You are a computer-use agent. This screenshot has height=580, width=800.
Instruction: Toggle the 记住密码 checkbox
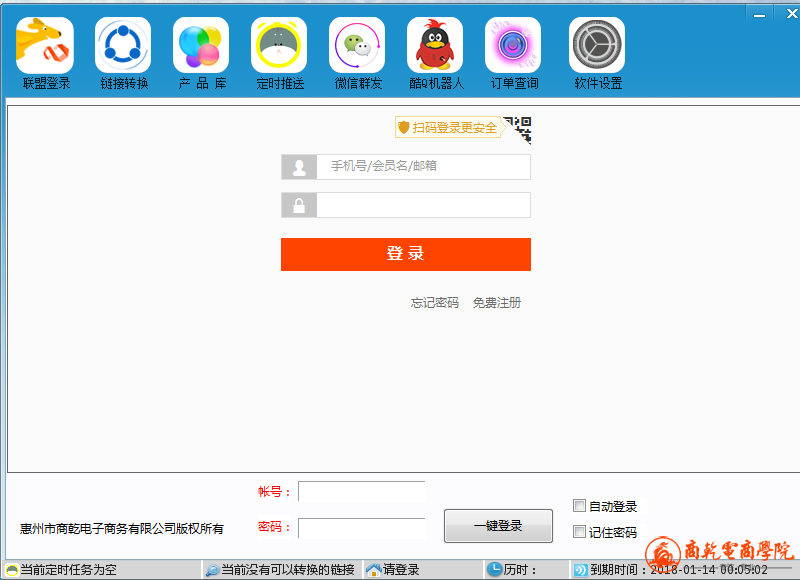(580, 532)
